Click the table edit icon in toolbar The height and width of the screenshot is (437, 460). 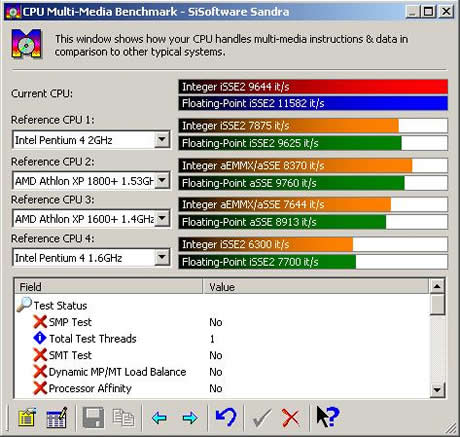(x=57, y=417)
